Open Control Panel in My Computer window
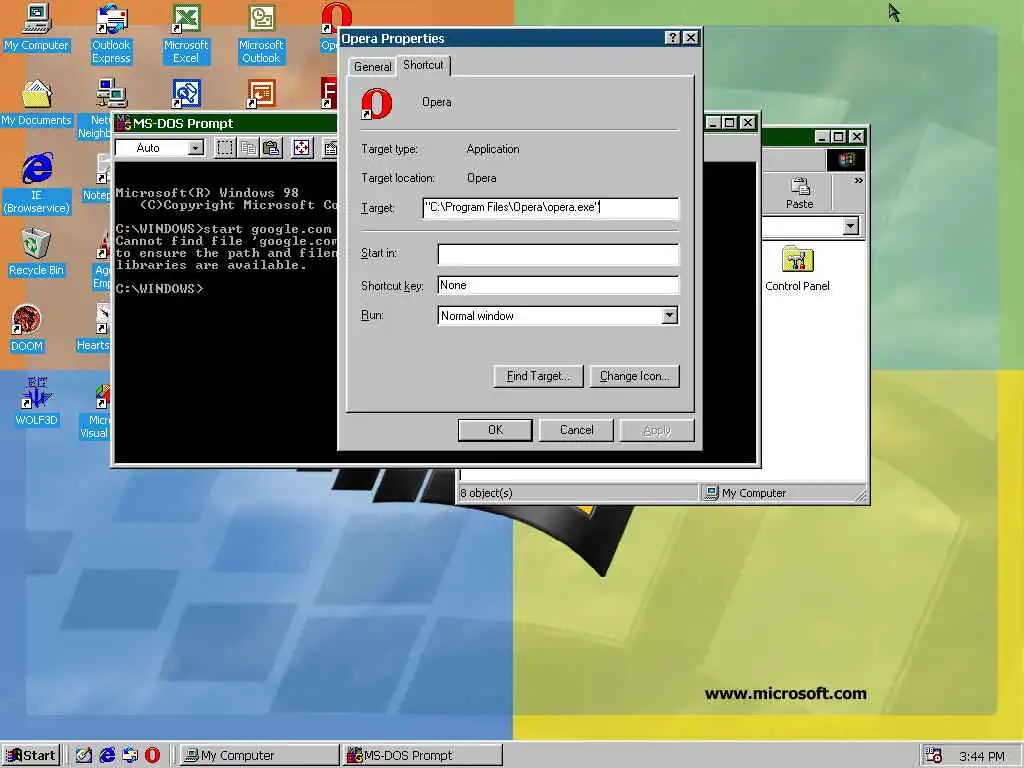Image resolution: width=1024 pixels, height=768 pixels. pyautogui.click(x=797, y=268)
